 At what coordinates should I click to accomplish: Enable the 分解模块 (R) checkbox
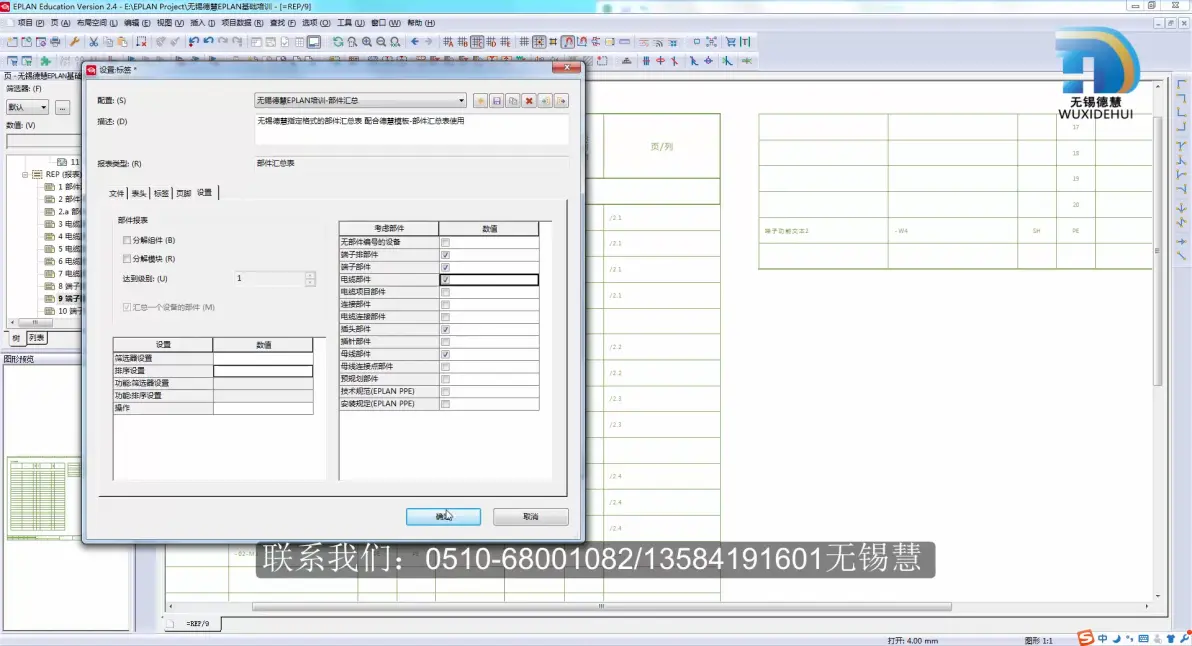coord(127,259)
